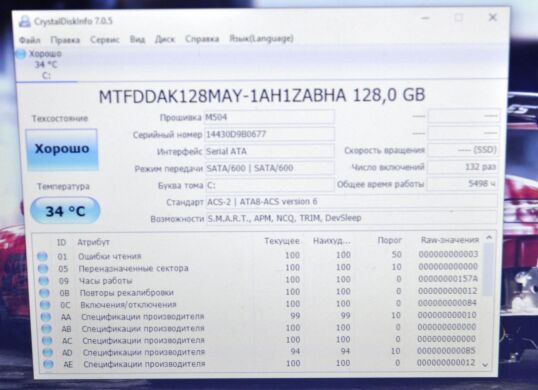538x390 pixels.
Task: Click the drive model title MTFDDAK128MAY-1AH1ZABHA
Action: tap(222, 96)
